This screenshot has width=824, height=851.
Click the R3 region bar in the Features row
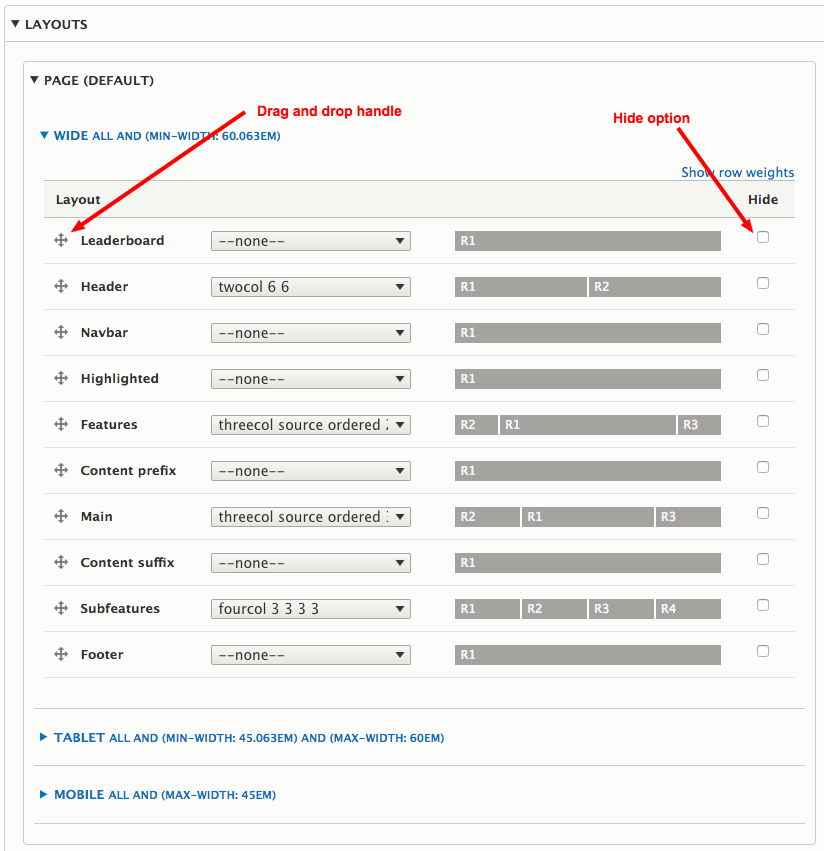[x=699, y=425]
